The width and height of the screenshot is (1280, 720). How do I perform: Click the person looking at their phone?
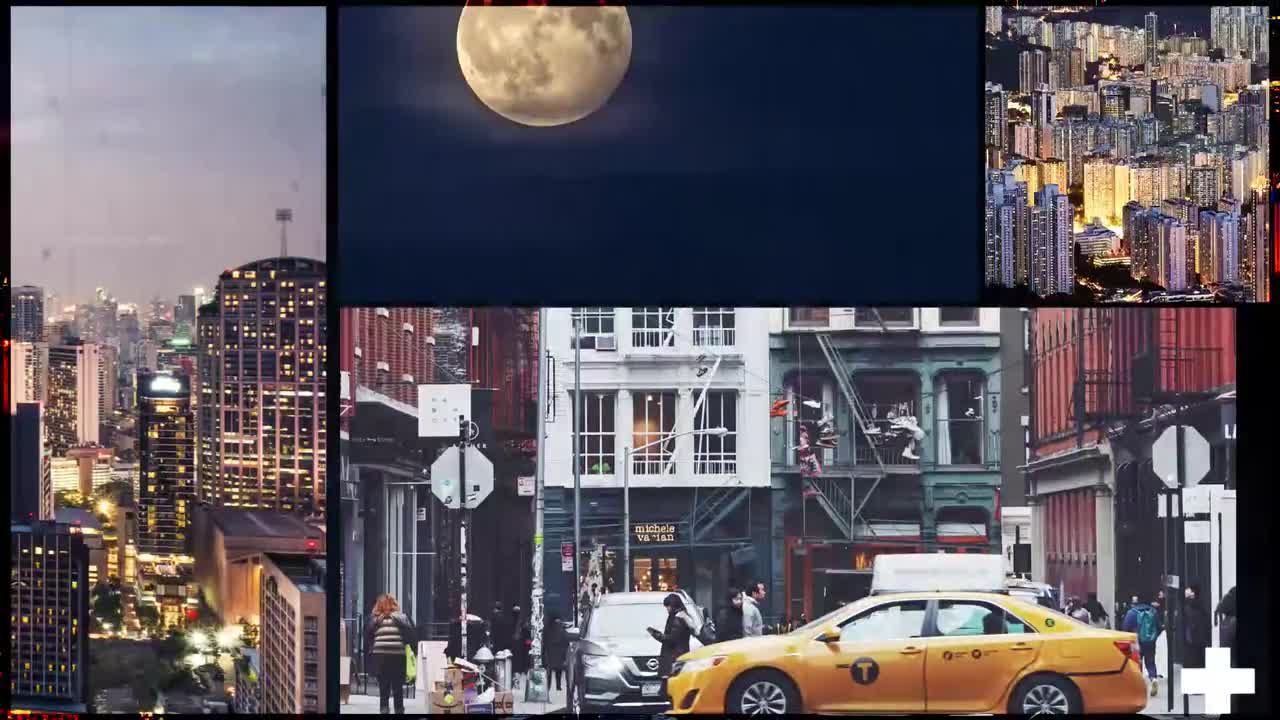point(673,635)
